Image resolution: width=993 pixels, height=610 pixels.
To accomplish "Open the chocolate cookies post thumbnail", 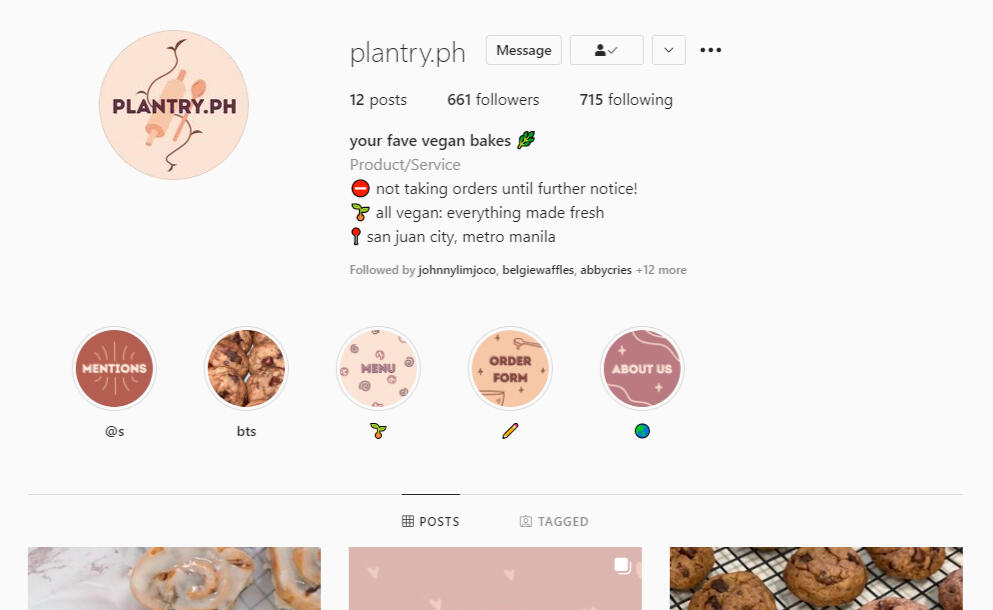I will point(816,578).
